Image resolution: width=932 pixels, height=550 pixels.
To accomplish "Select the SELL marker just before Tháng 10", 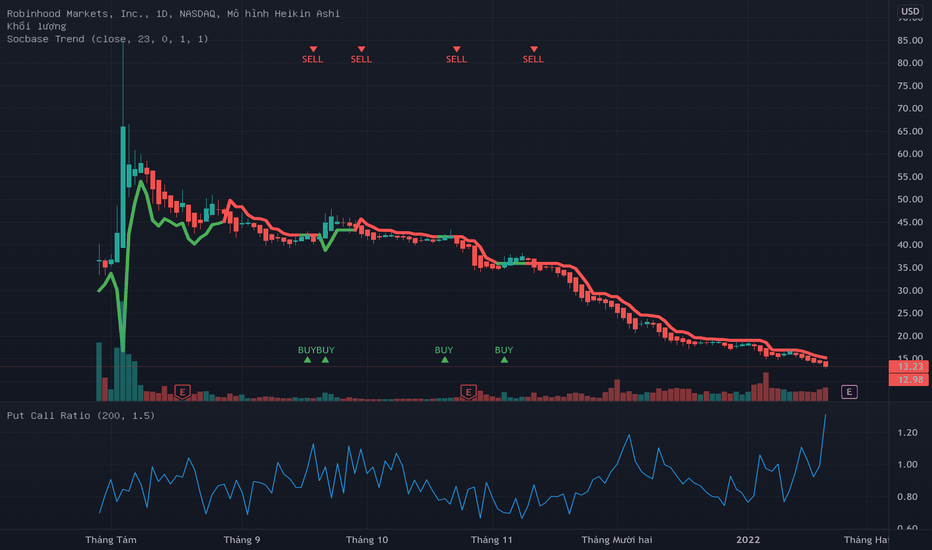I will (x=361, y=55).
